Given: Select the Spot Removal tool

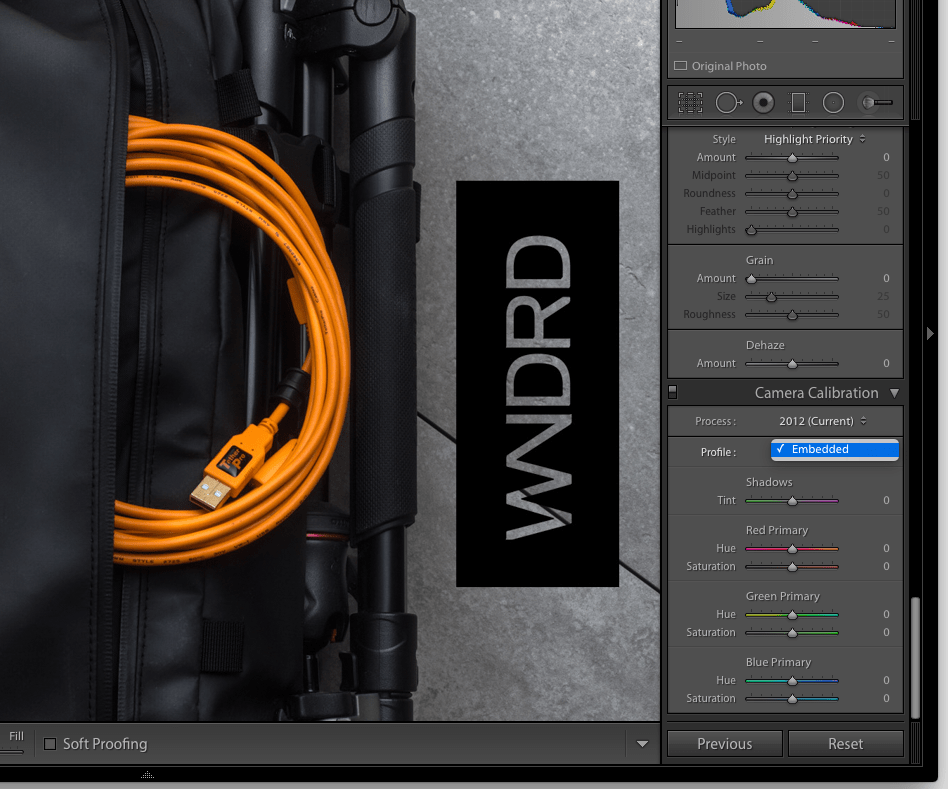Looking at the screenshot, I should pyautogui.click(x=728, y=102).
